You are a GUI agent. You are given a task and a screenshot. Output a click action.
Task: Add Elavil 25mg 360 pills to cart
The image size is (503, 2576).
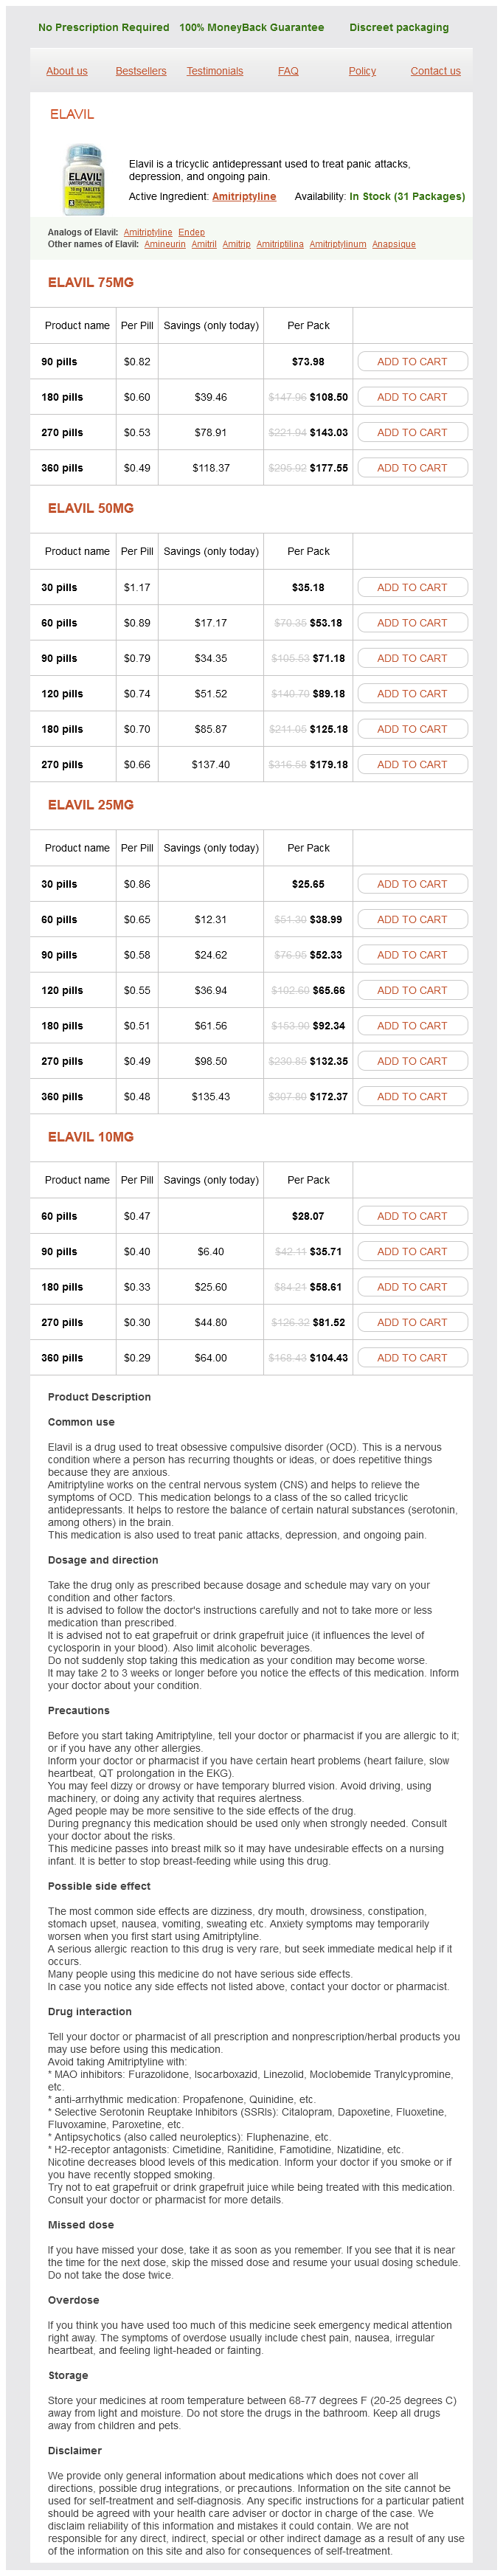(412, 1097)
